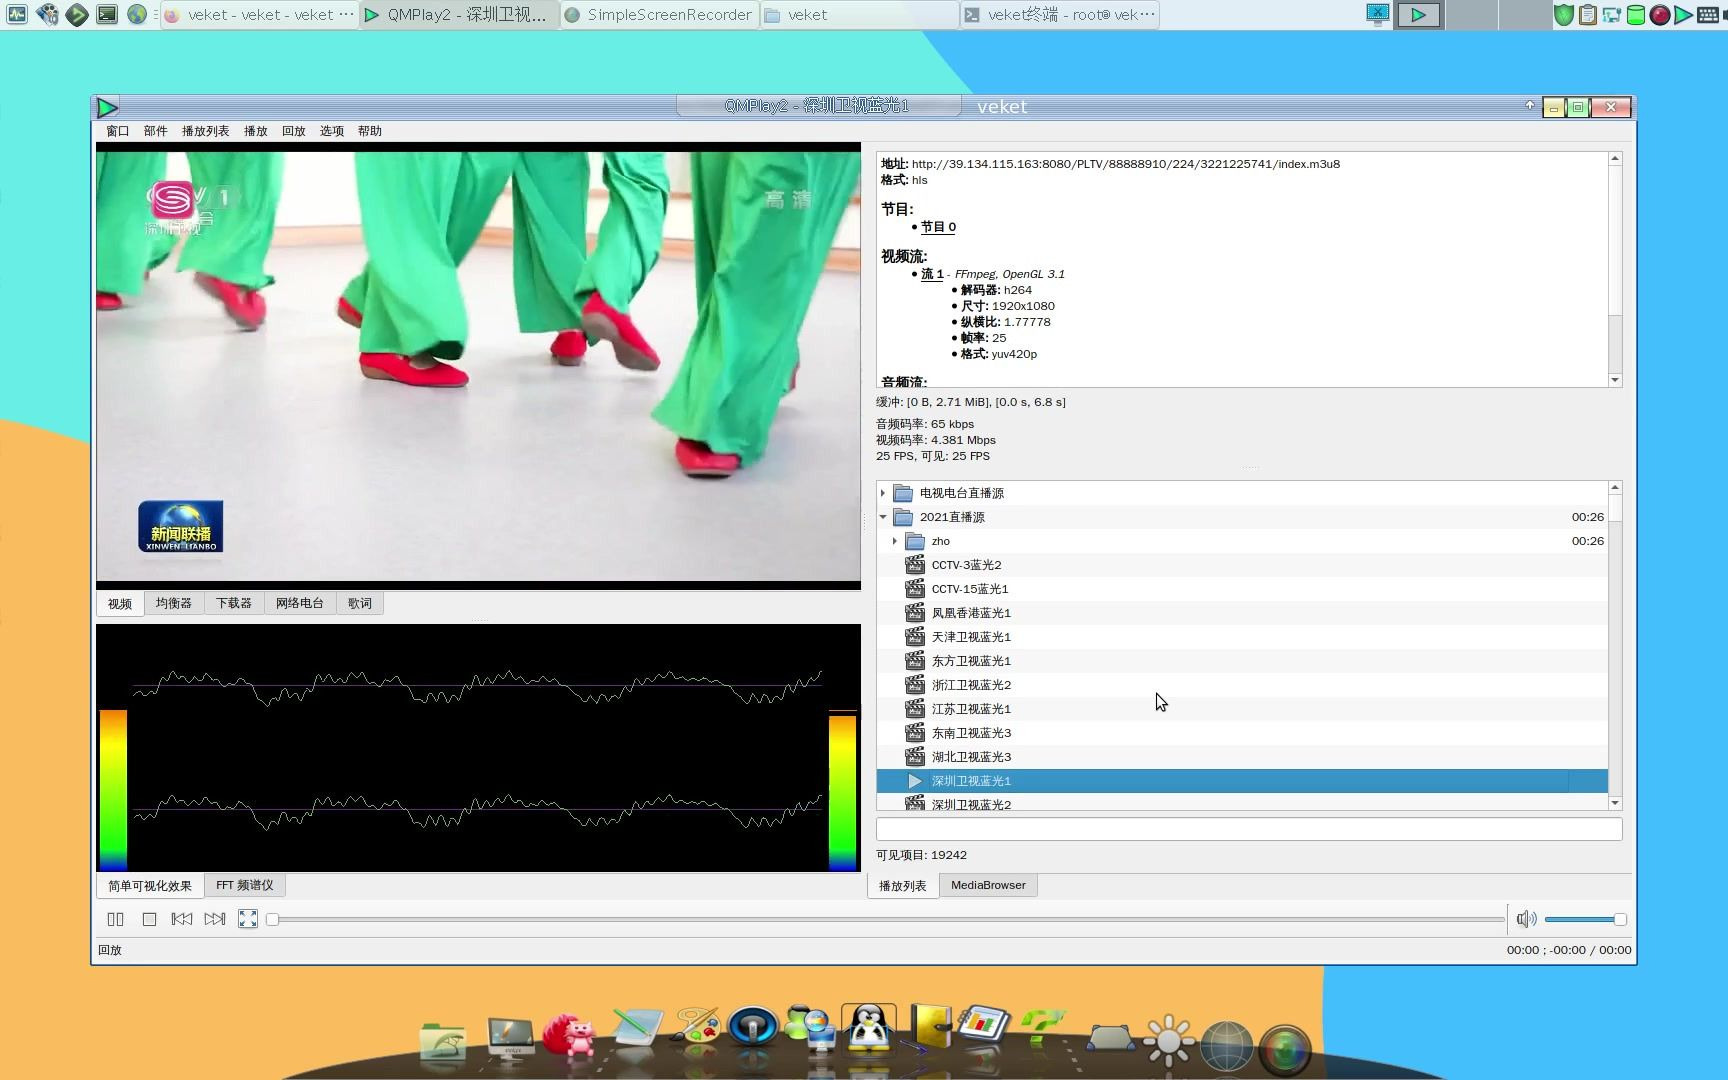This screenshot has width=1728, height=1080.
Task: Click the video display area
Action: click(478, 366)
